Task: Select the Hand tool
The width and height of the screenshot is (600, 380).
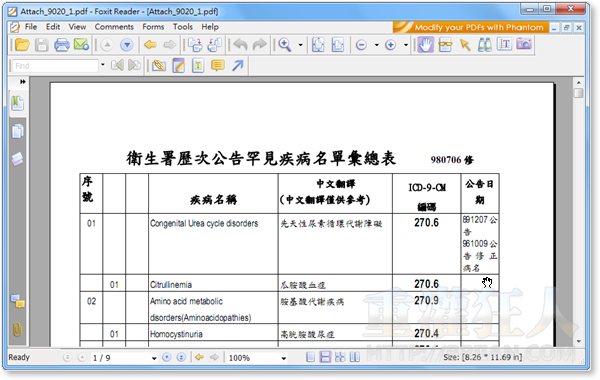Action: [425, 45]
